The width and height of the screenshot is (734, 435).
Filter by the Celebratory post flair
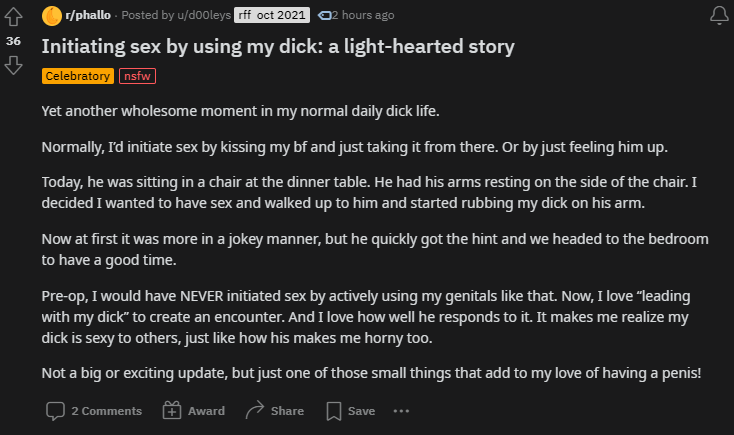click(x=77, y=75)
